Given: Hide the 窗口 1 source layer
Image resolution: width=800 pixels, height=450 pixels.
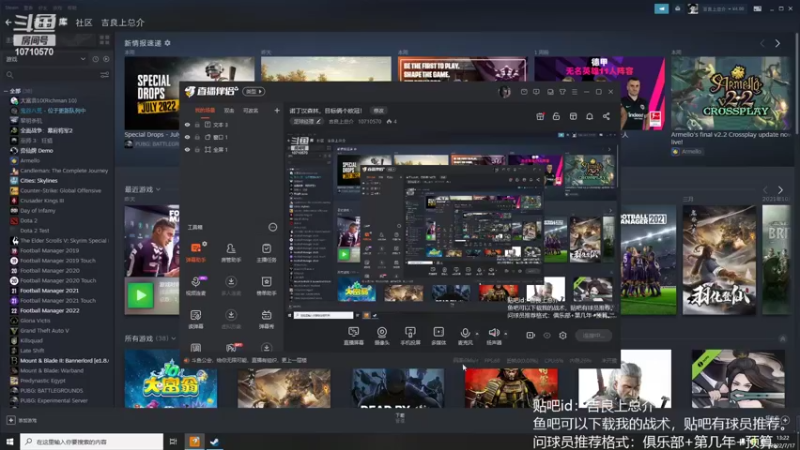Looking at the screenshot, I should [187, 137].
